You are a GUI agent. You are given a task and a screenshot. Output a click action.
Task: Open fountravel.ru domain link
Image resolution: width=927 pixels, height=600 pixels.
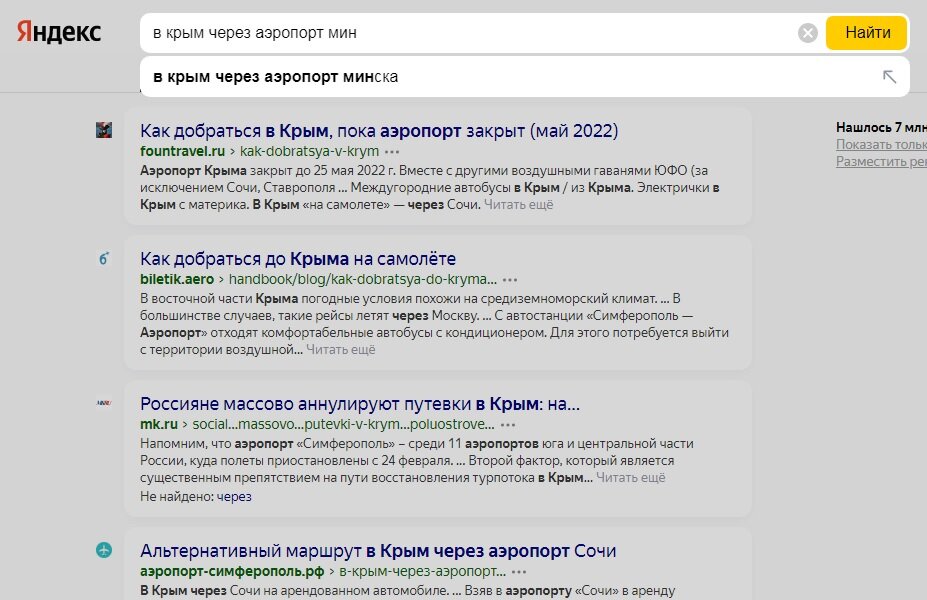coord(182,151)
